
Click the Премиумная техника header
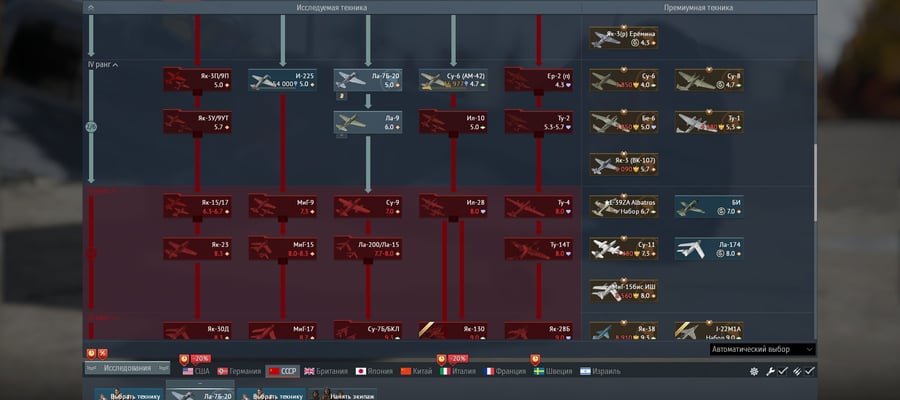click(x=698, y=7)
